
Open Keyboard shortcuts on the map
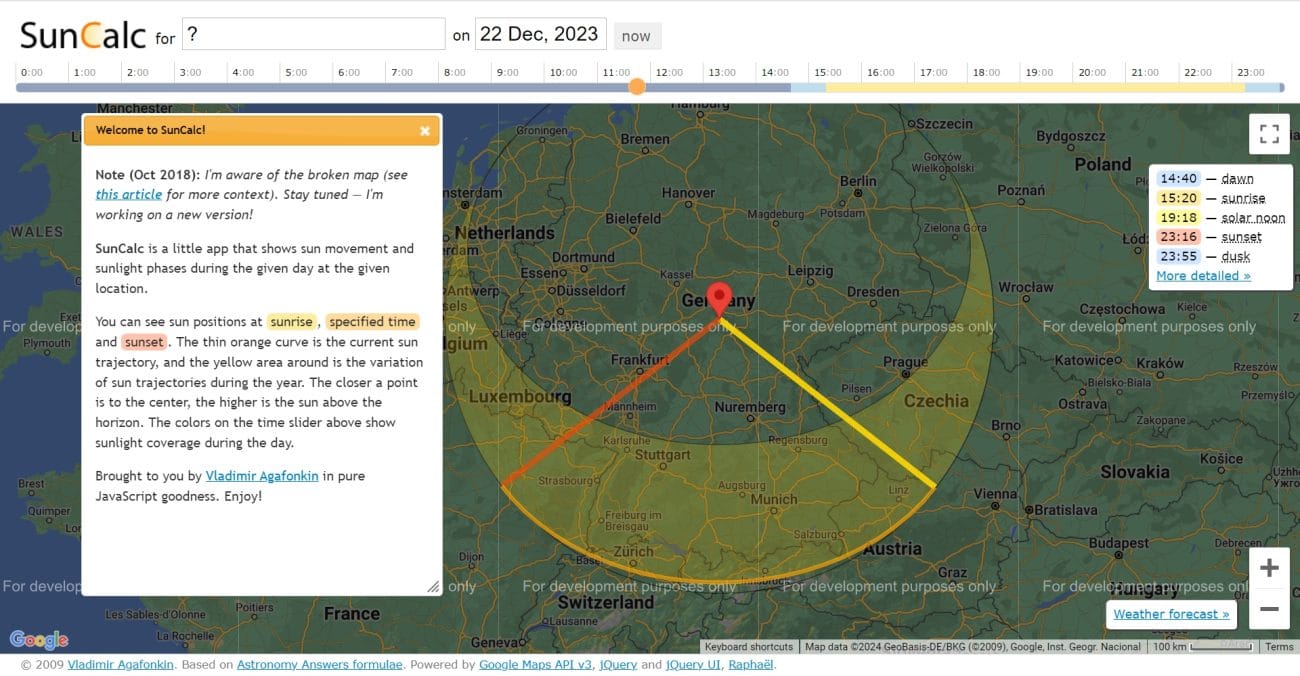coord(749,647)
